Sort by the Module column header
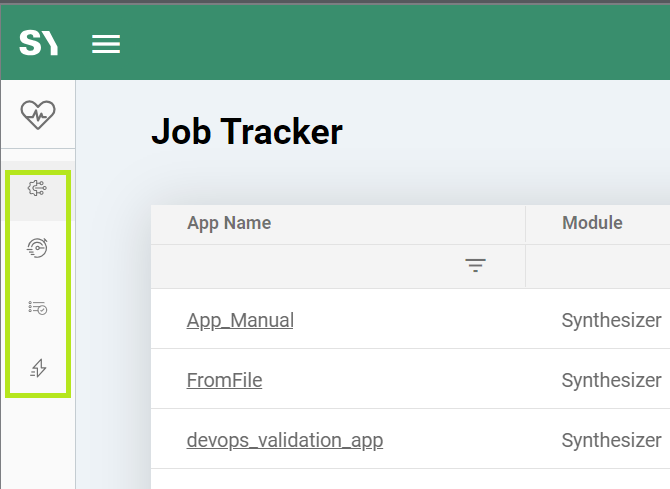This screenshot has height=489, width=670. tap(592, 223)
